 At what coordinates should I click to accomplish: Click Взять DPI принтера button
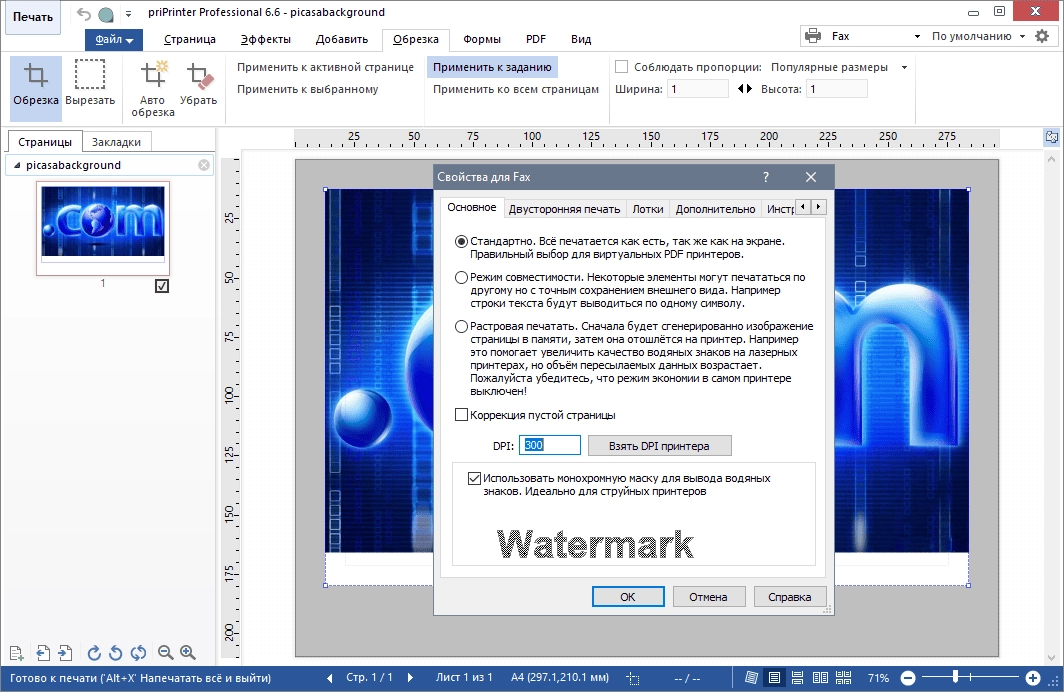[660, 446]
